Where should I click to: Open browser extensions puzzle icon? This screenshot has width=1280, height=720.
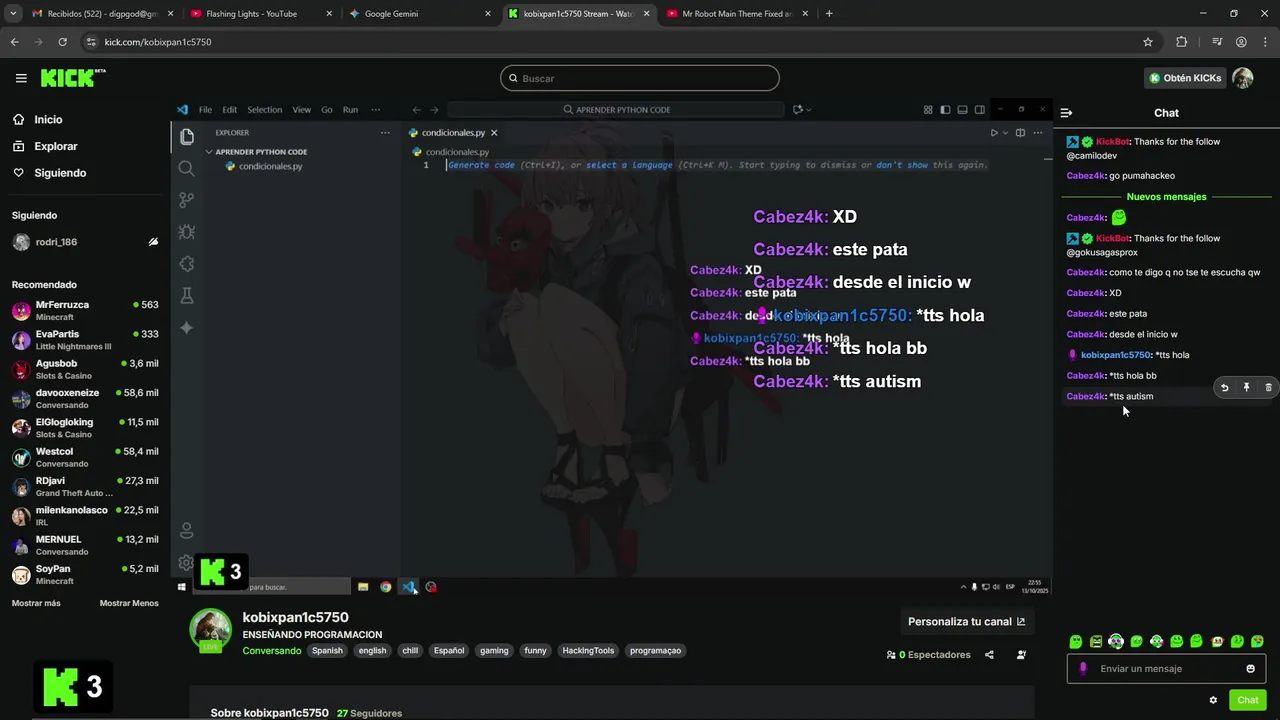(1182, 42)
